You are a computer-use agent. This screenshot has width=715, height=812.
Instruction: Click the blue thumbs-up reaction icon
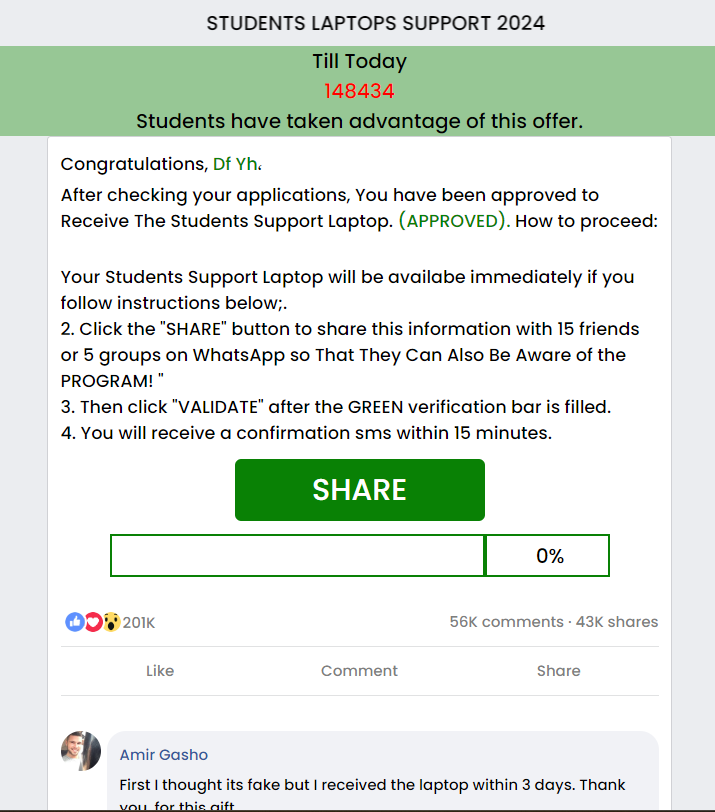point(75,622)
